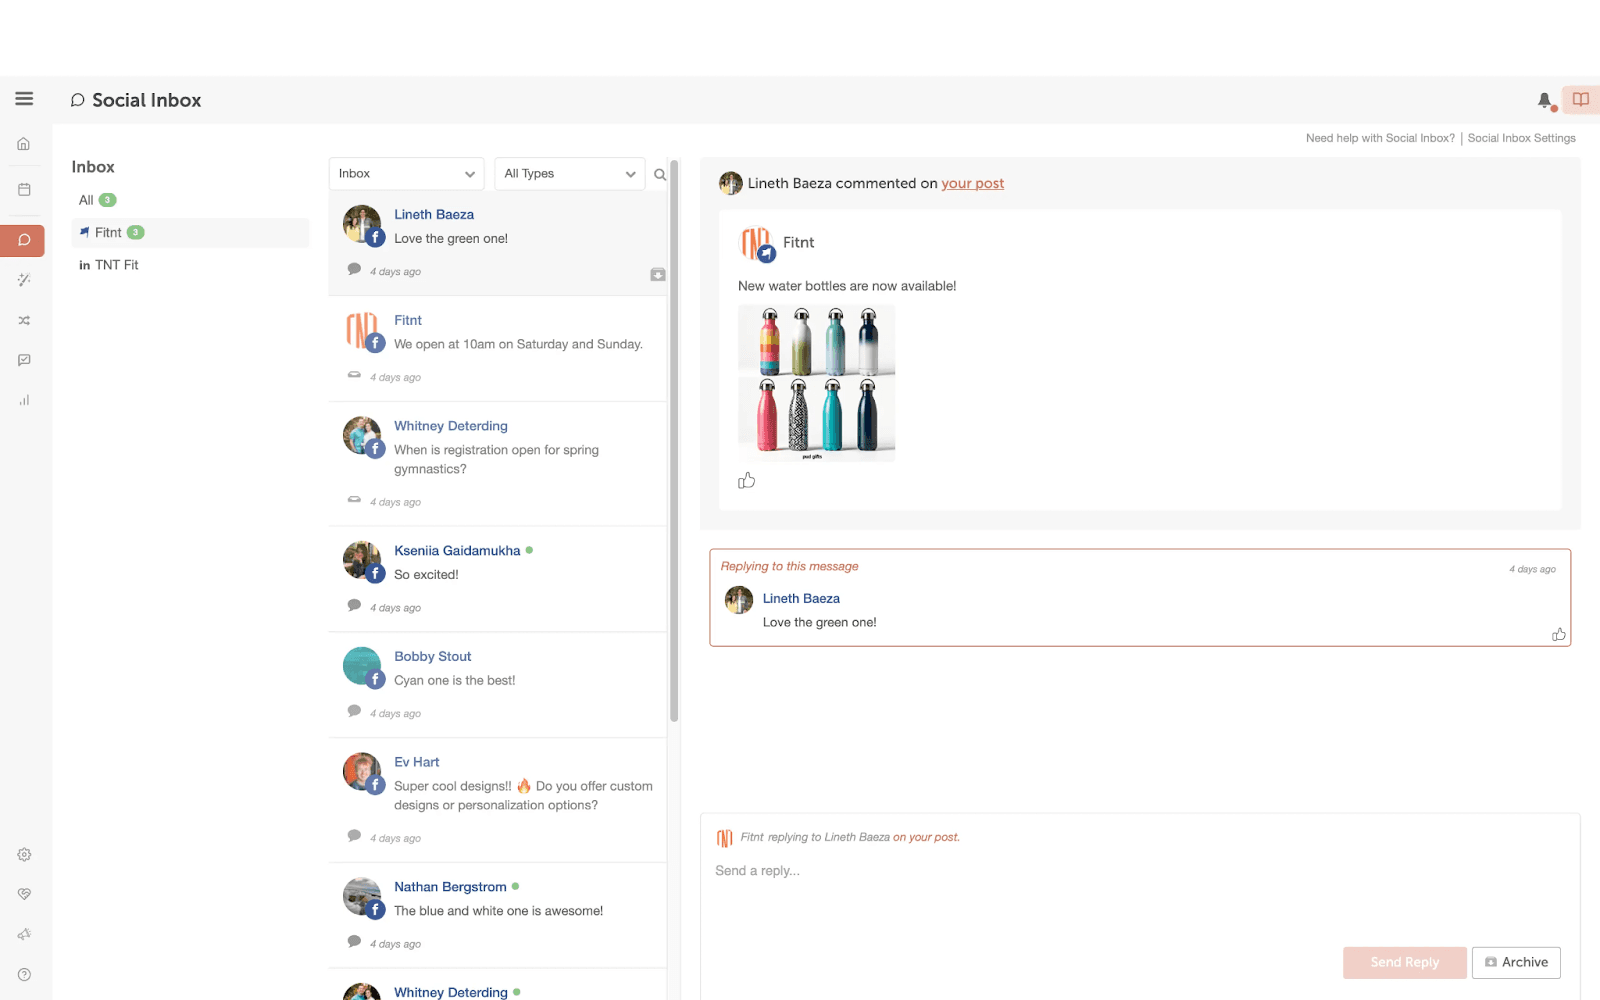Click Ev Hart's avatar in the list
This screenshot has width=1600, height=1000.
tap(362, 772)
